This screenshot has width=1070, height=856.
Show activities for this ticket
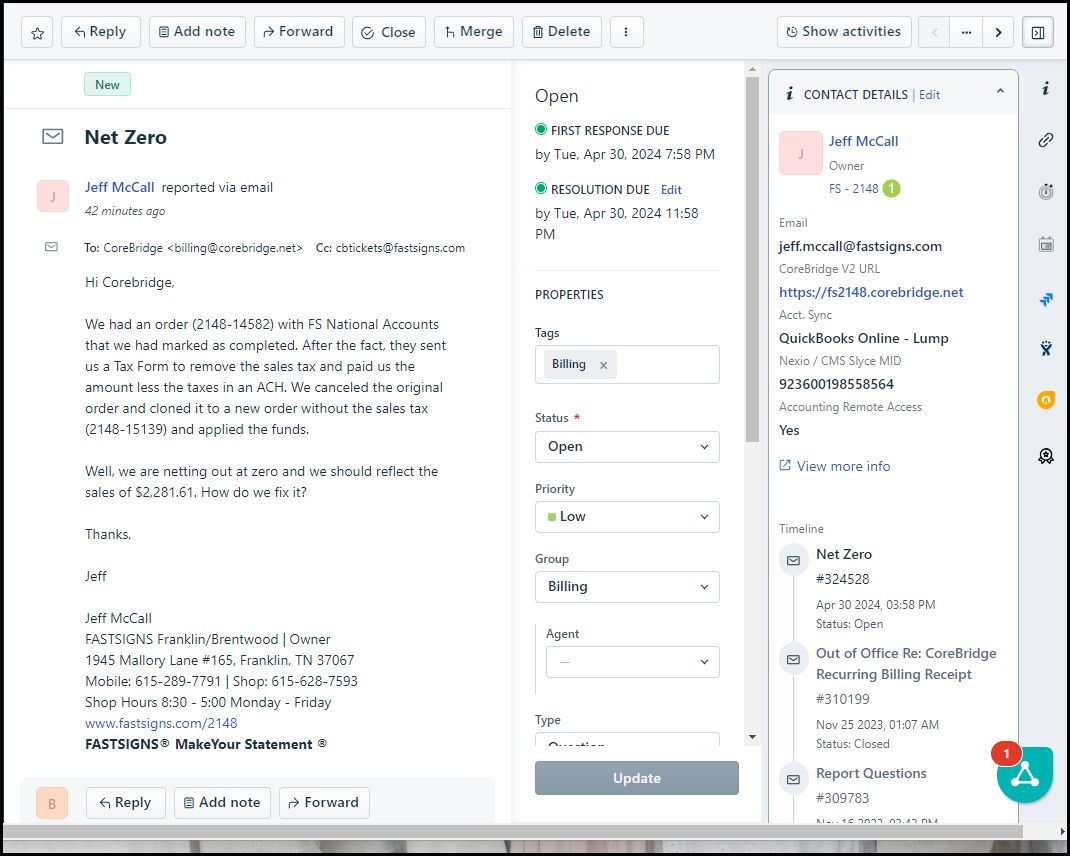844,32
